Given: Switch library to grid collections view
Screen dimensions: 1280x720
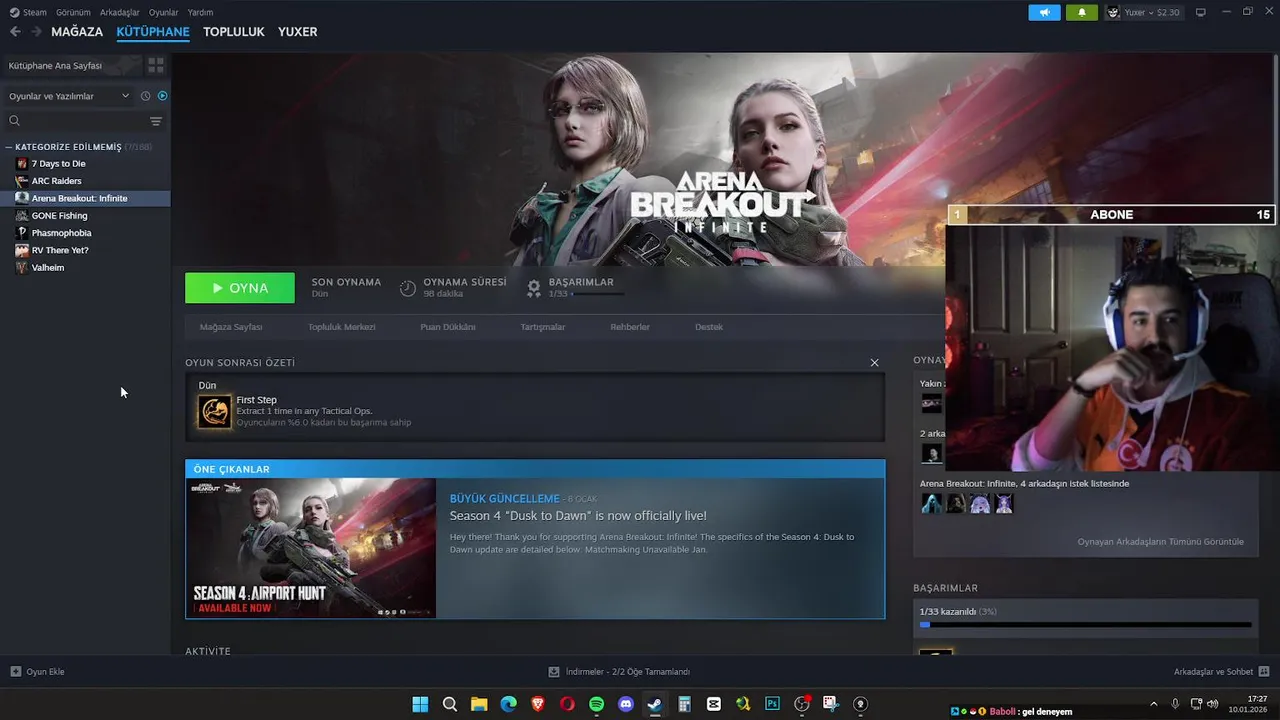Looking at the screenshot, I should tap(156, 65).
